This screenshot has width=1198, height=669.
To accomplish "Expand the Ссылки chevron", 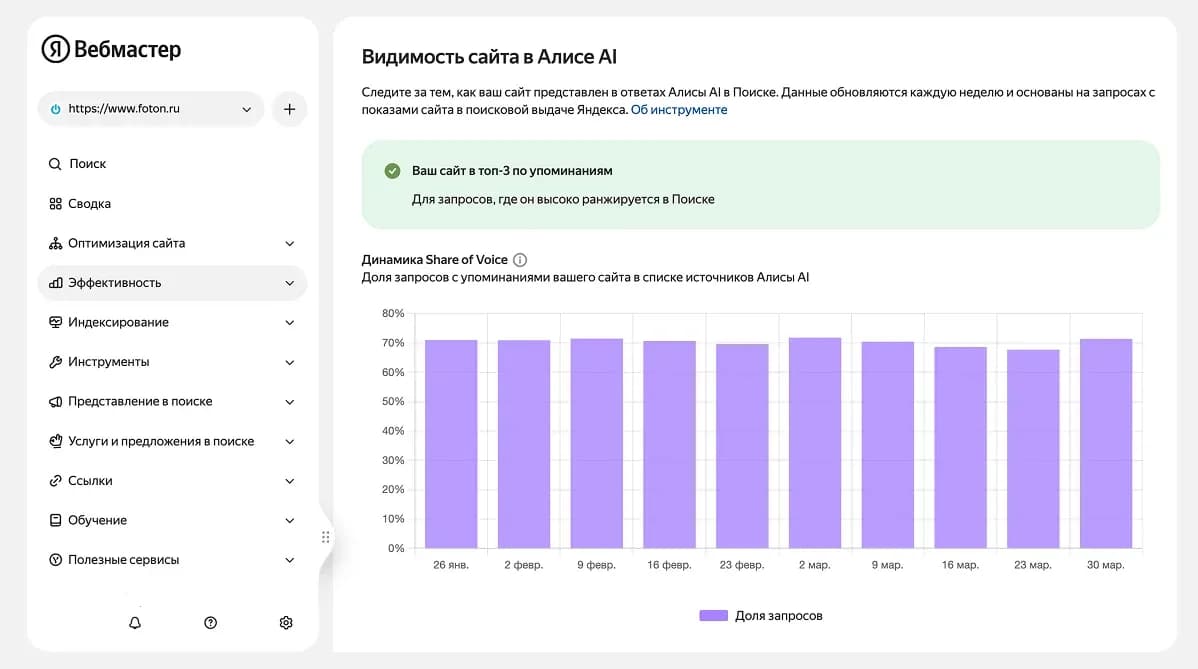I will click(x=290, y=481).
